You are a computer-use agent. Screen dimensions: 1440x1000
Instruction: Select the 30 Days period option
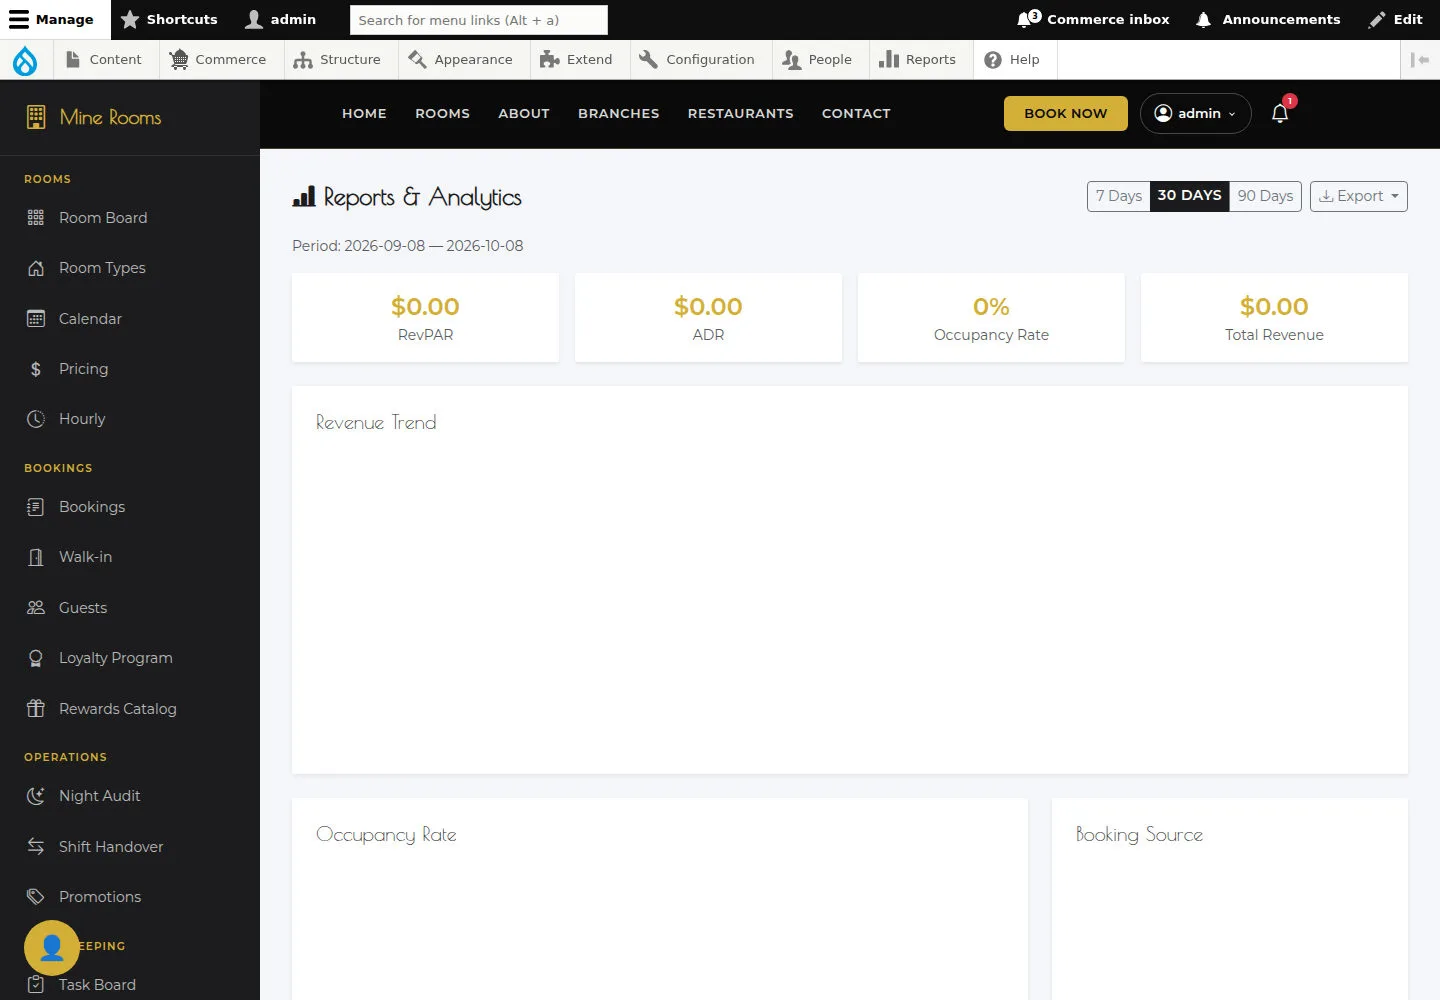pyautogui.click(x=1189, y=196)
